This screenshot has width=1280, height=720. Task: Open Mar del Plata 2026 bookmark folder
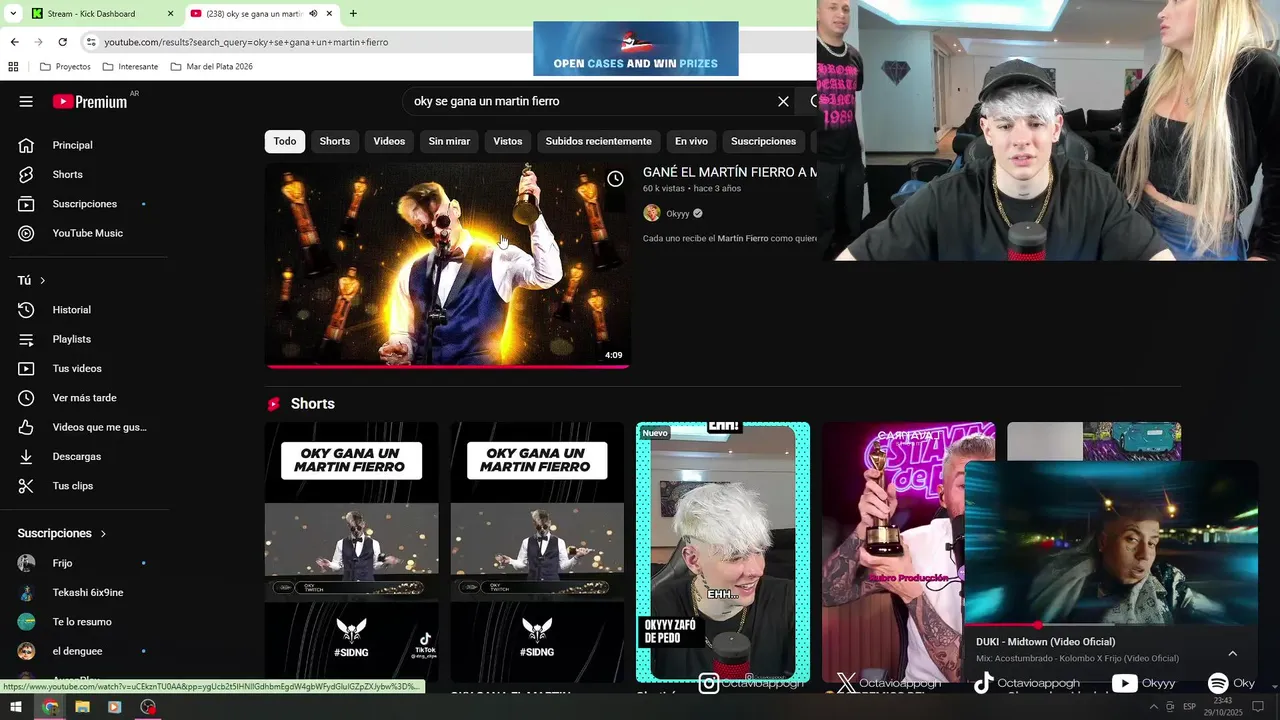tap(212, 67)
